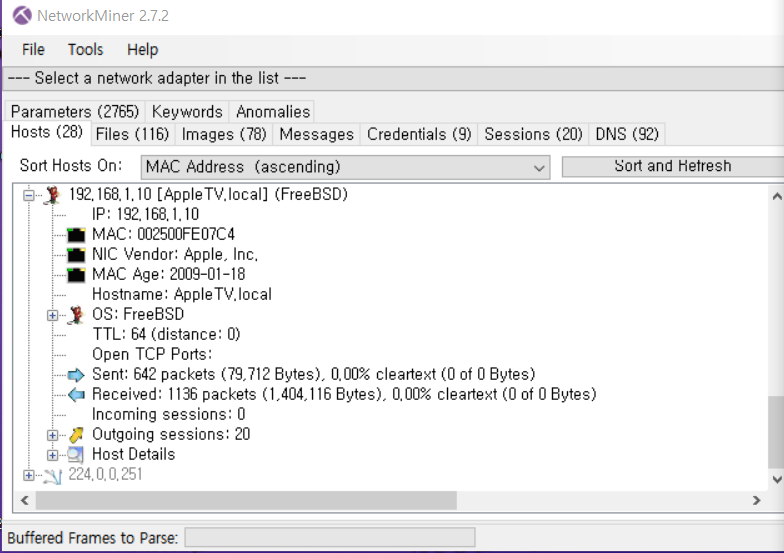Switch to the Images (78) tab
Viewport: 784px width, 553px height.
coord(224,134)
